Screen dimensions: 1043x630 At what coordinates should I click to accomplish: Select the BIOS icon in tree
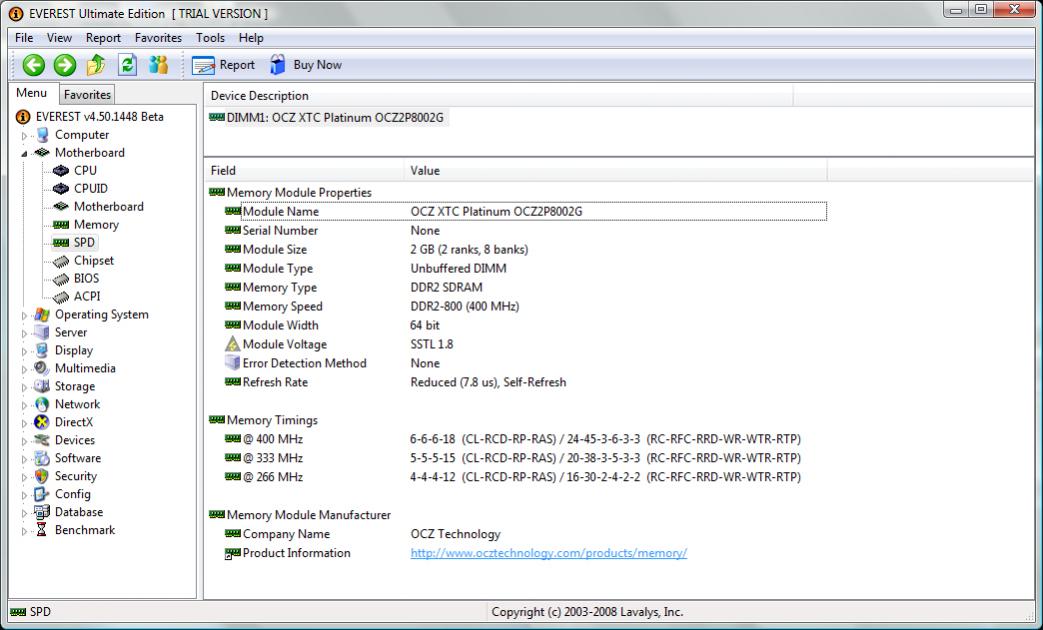click(61, 279)
